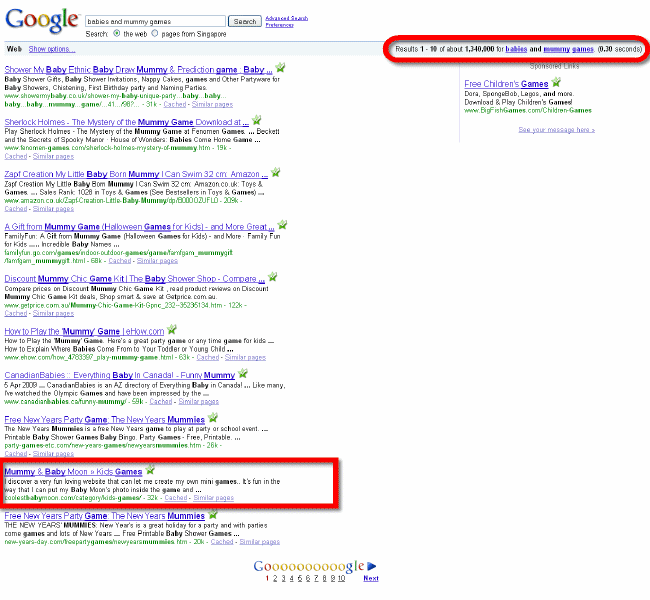Click the Web tab label

[x=14, y=49]
